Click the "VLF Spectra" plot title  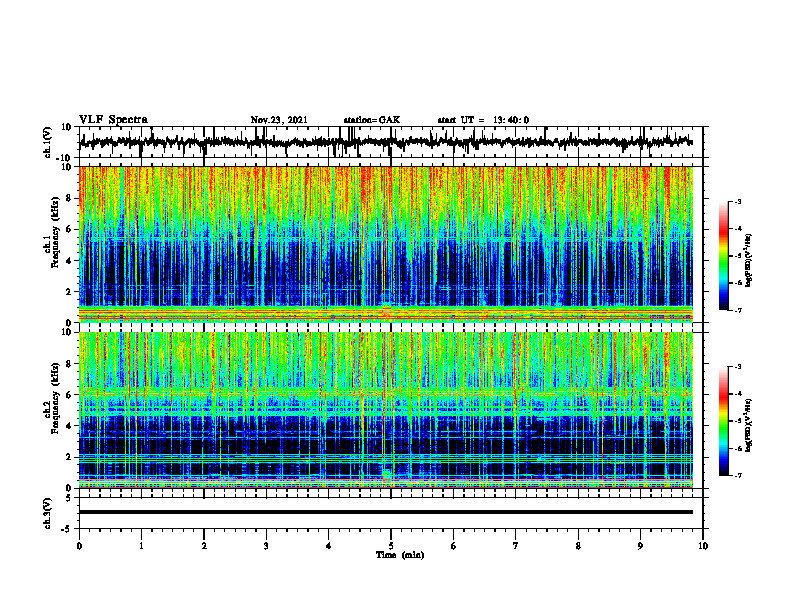[114, 120]
